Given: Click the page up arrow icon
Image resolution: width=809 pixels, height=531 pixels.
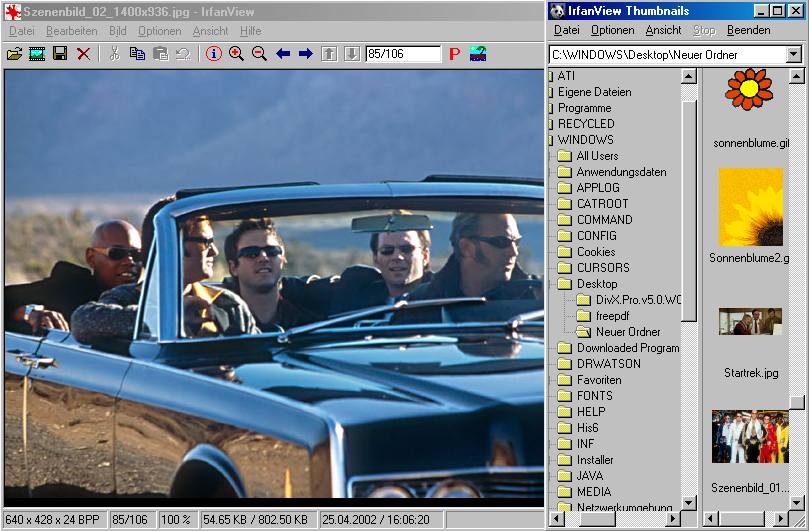Looking at the screenshot, I should tap(329, 54).
